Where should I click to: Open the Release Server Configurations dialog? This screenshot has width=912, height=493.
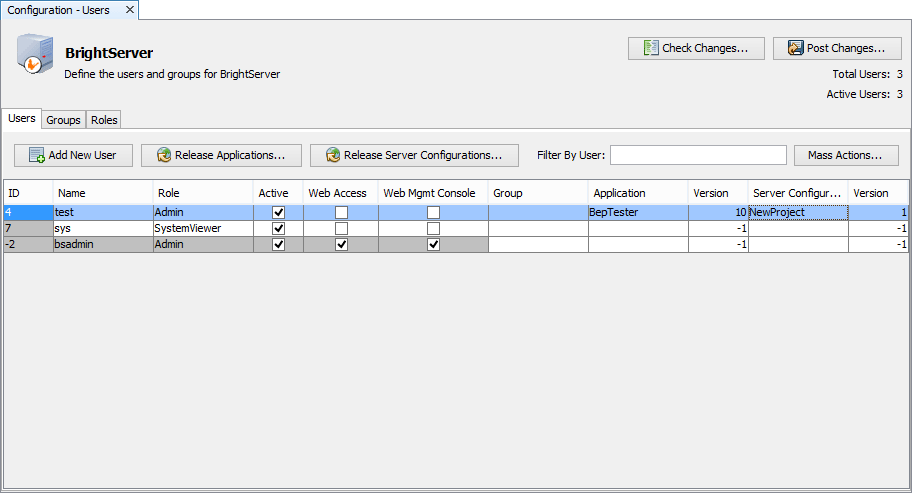click(x=414, y=155)
